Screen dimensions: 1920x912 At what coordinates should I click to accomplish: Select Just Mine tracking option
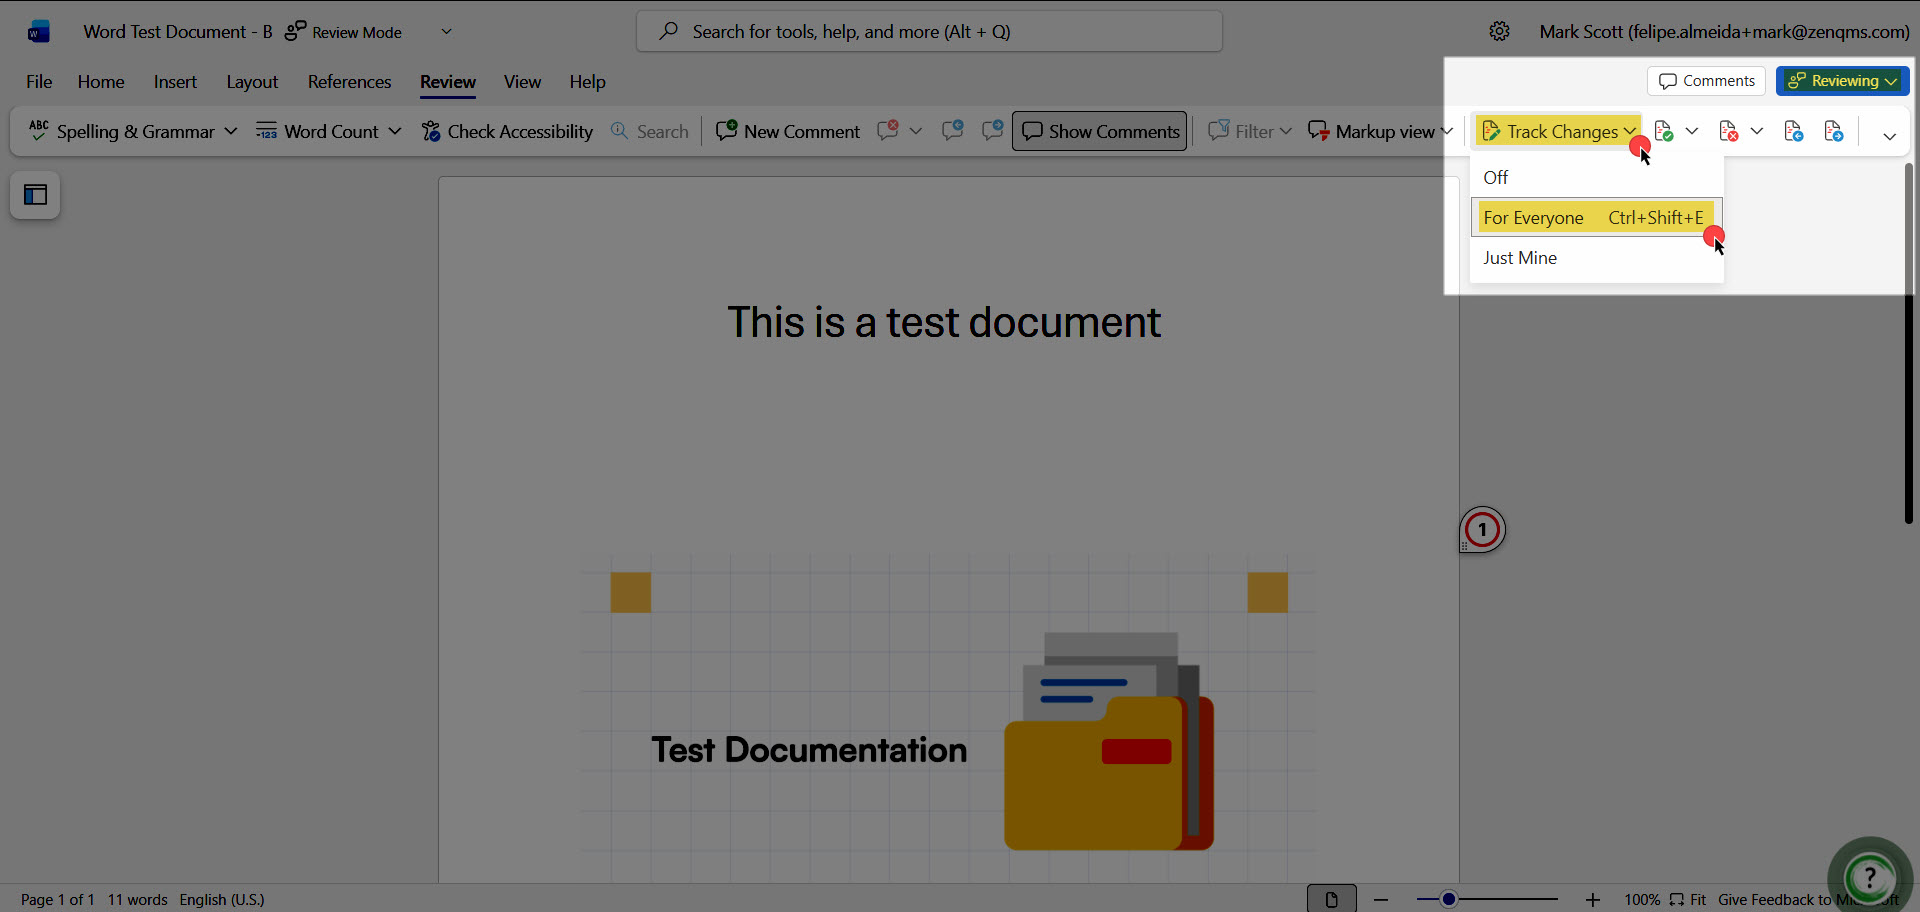(x=1597, y=258)
